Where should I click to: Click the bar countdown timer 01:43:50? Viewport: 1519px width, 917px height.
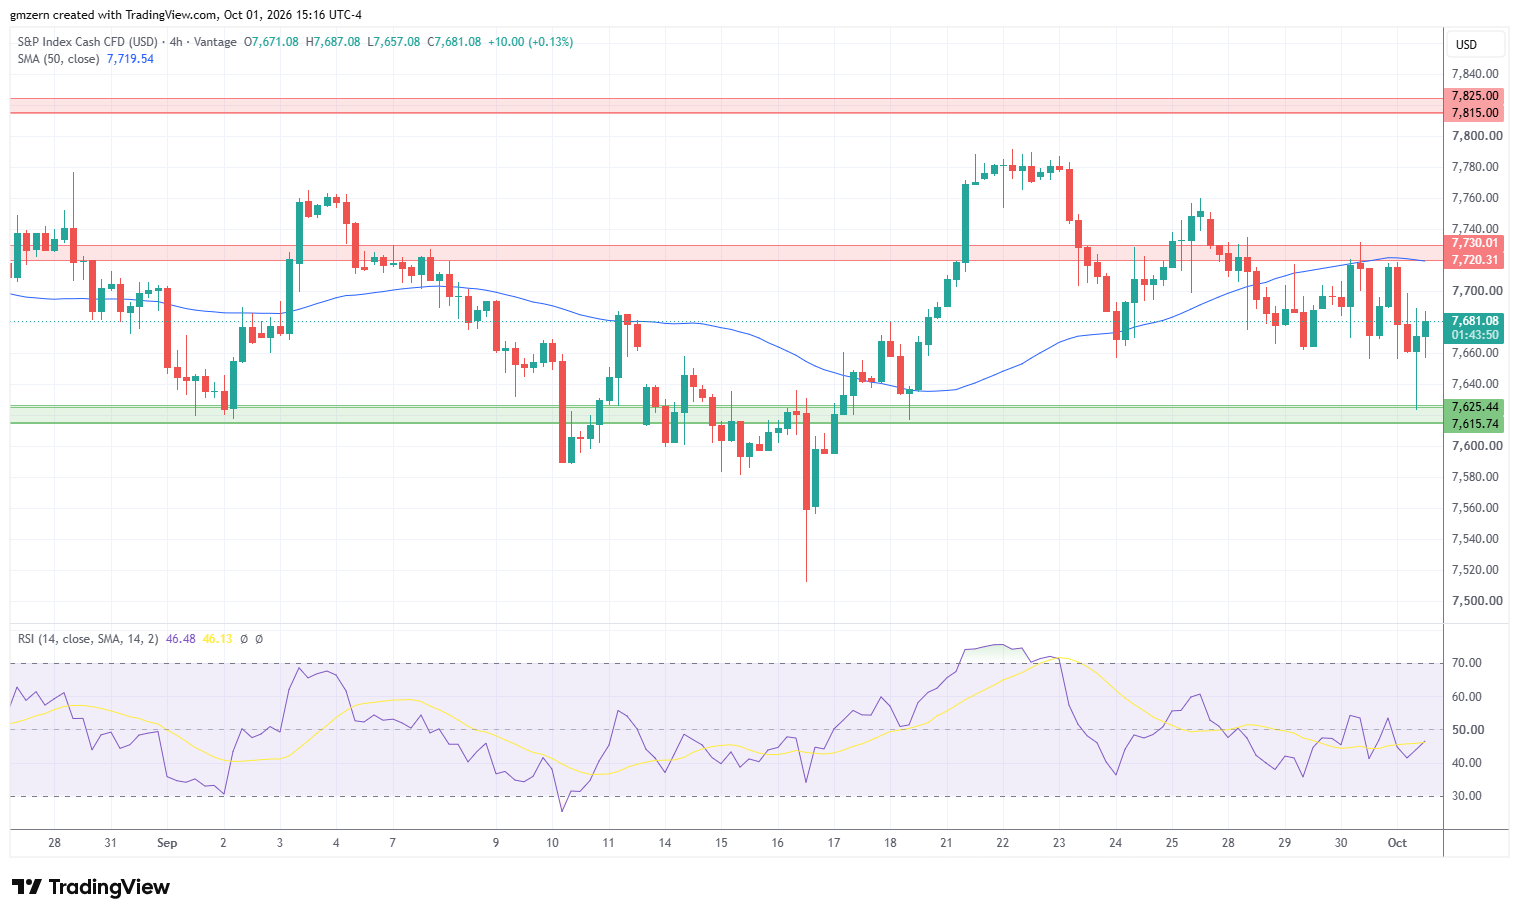click(x=1474, y=335)
